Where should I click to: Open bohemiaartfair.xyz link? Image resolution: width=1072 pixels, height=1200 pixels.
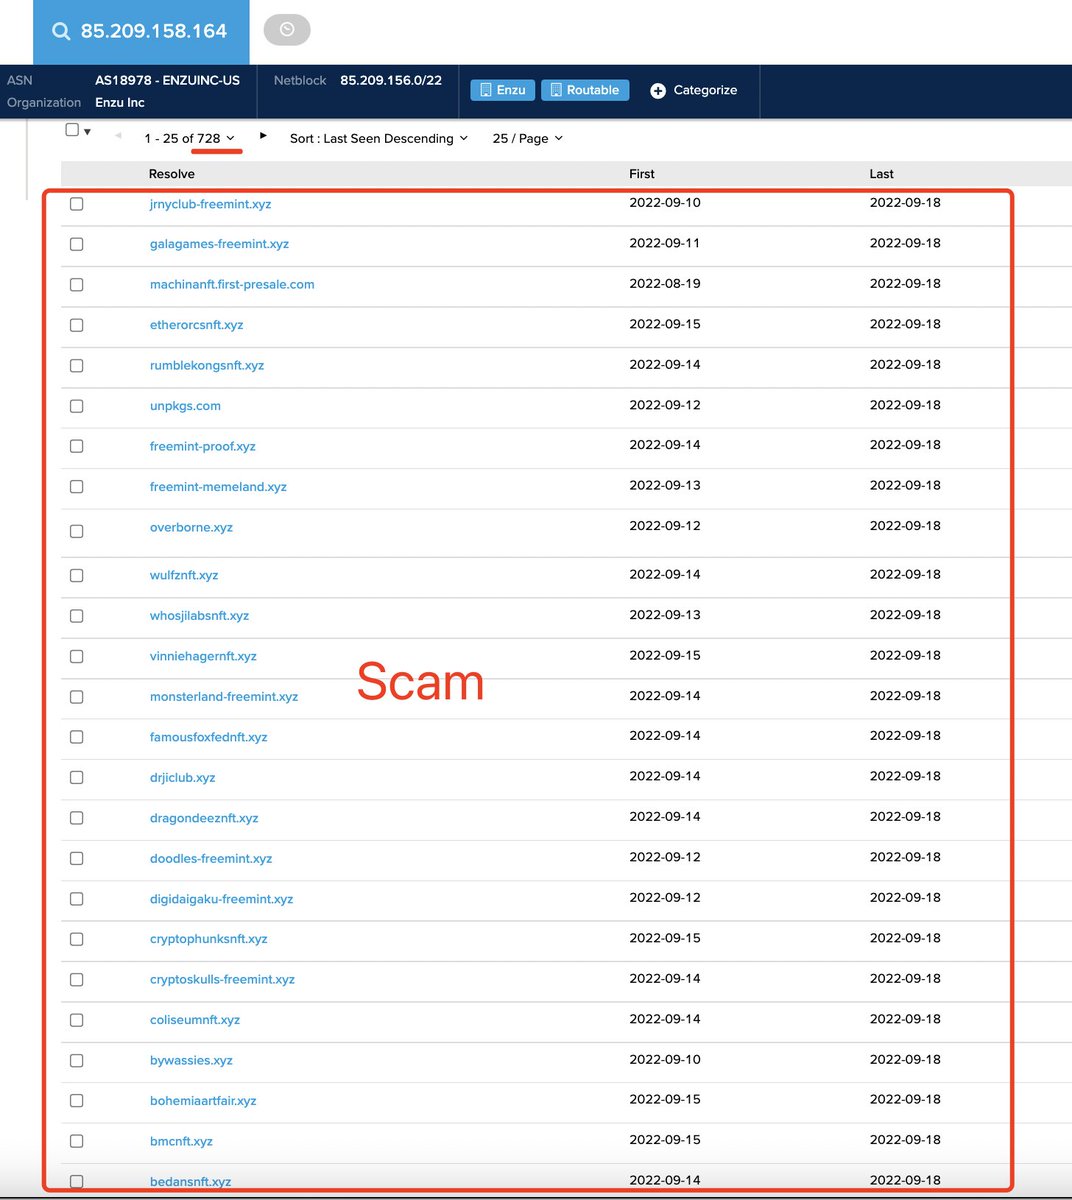[x=203, y=1101]
